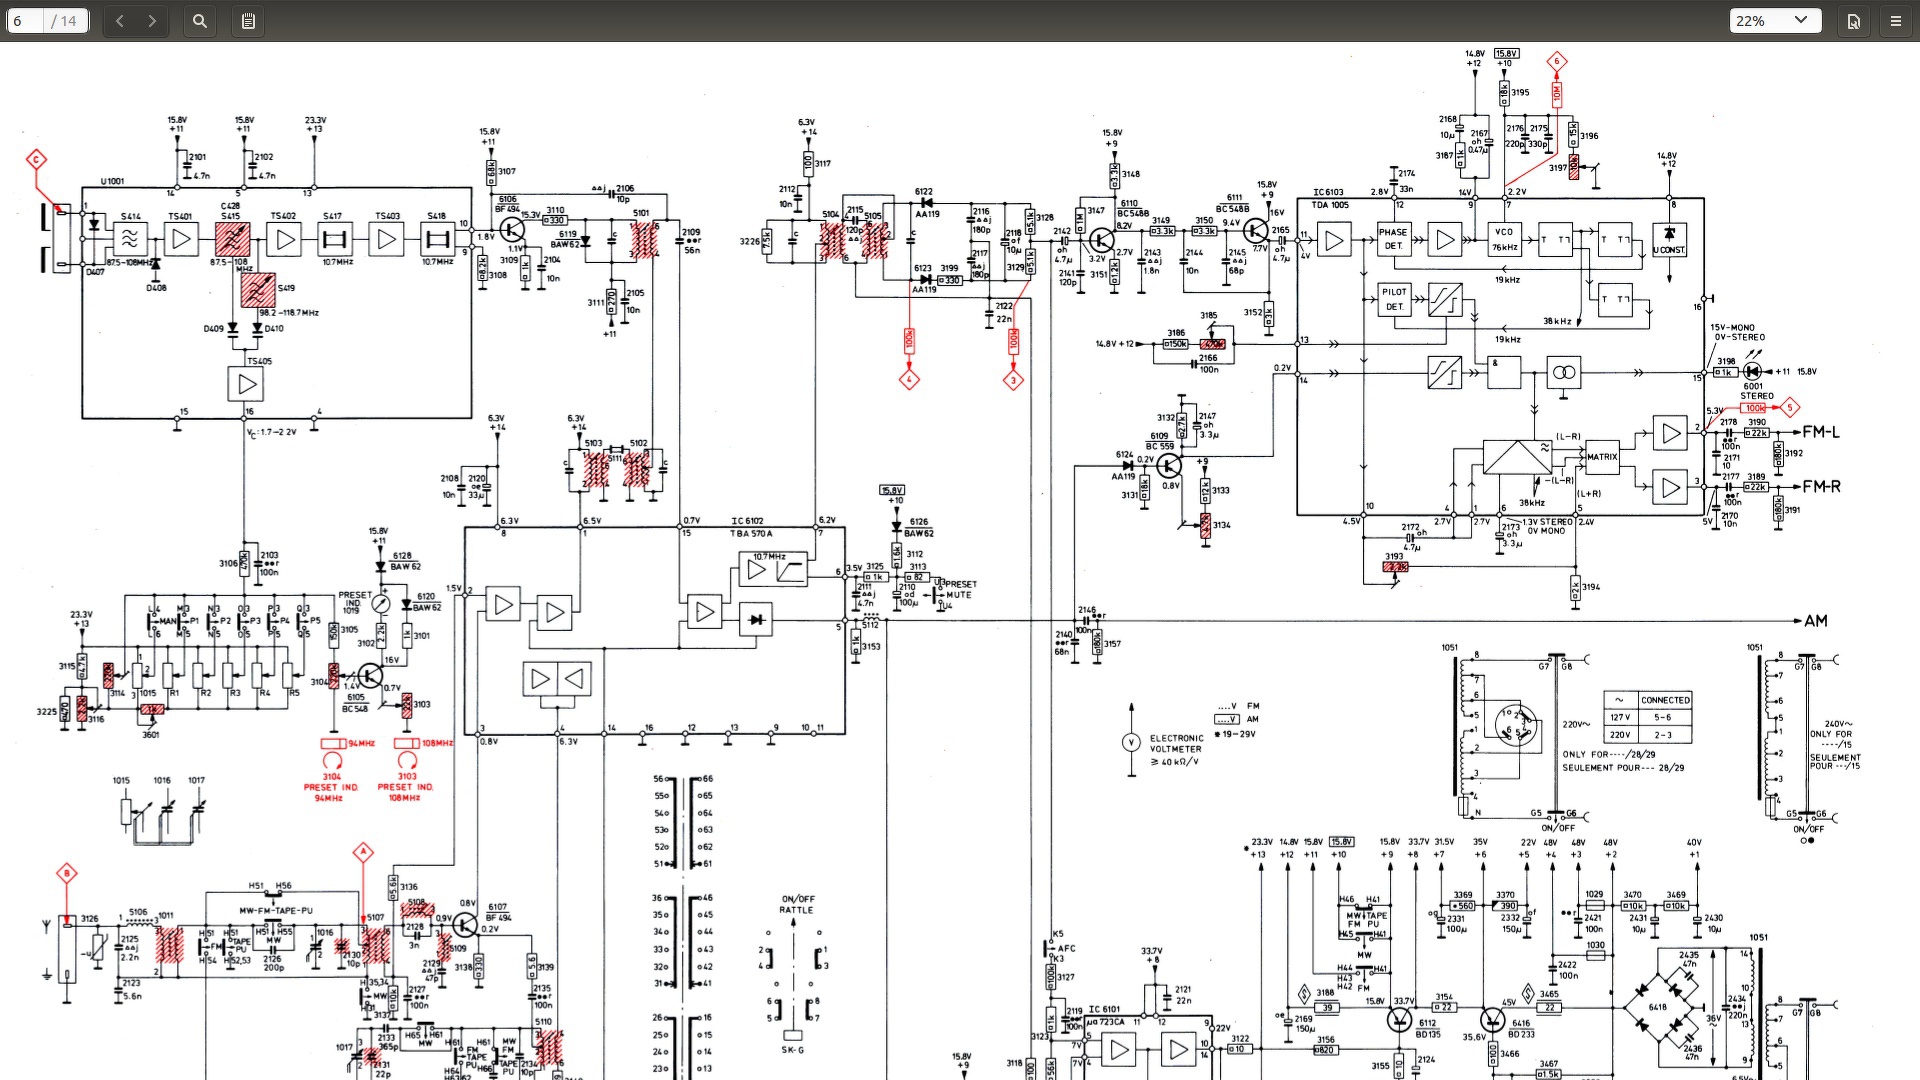Click the IC 6102 TBA 570A label
The width and height of the screenshot is (1920, 1080).
click(751, 527)
